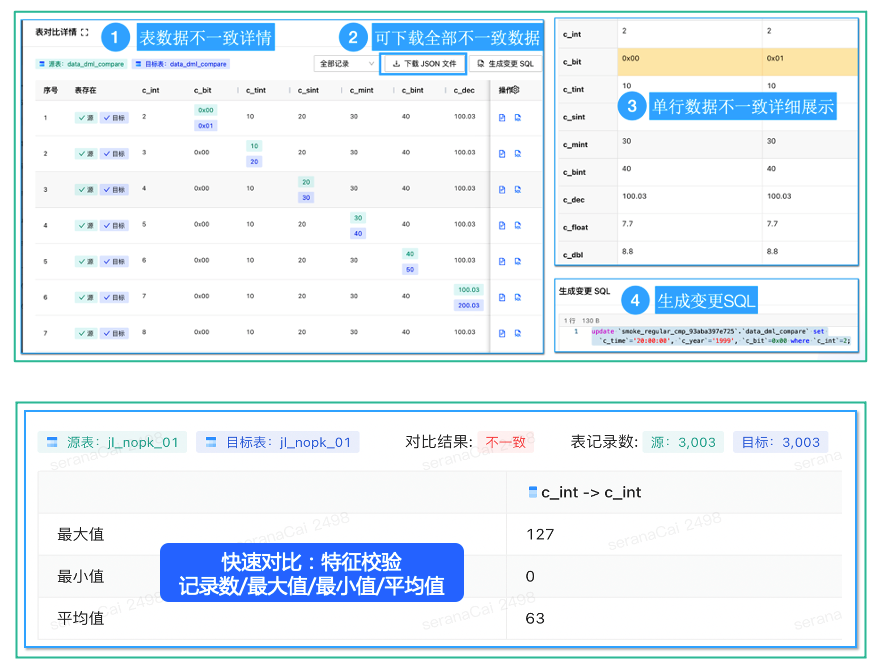
Task: Generate SQL icon for row 5
Action: pos(518,261)
